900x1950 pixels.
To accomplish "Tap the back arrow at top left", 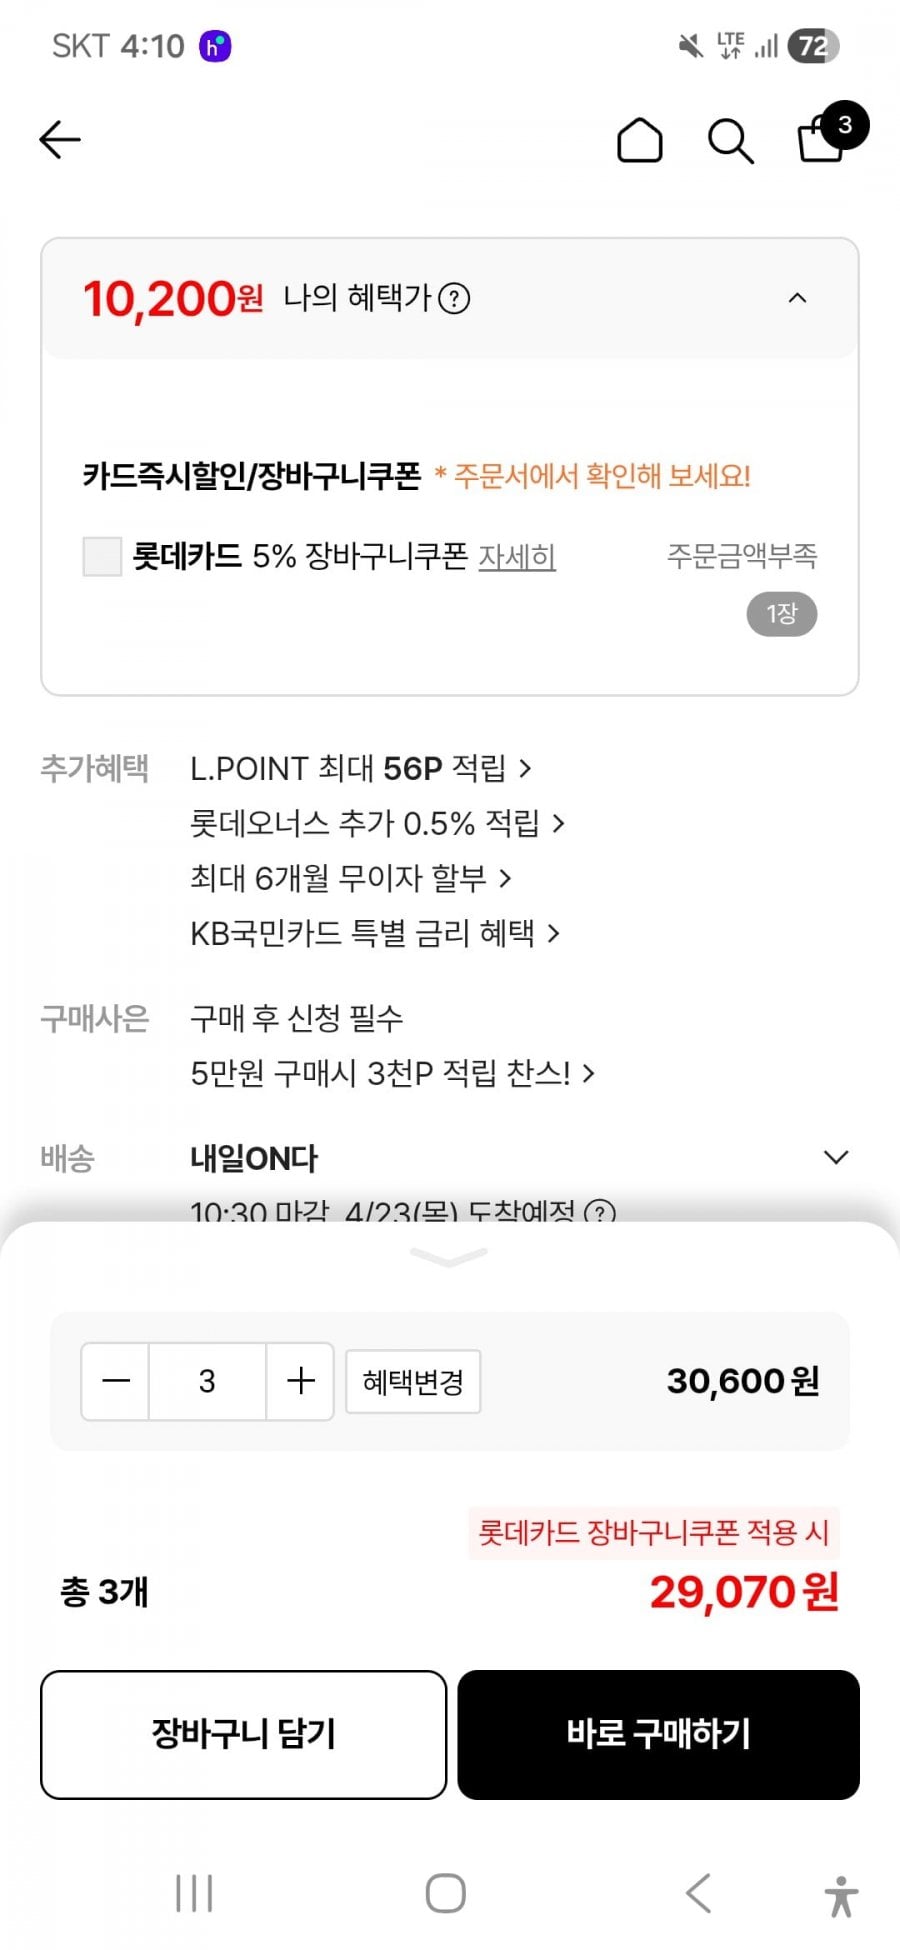I will point(60,140).
